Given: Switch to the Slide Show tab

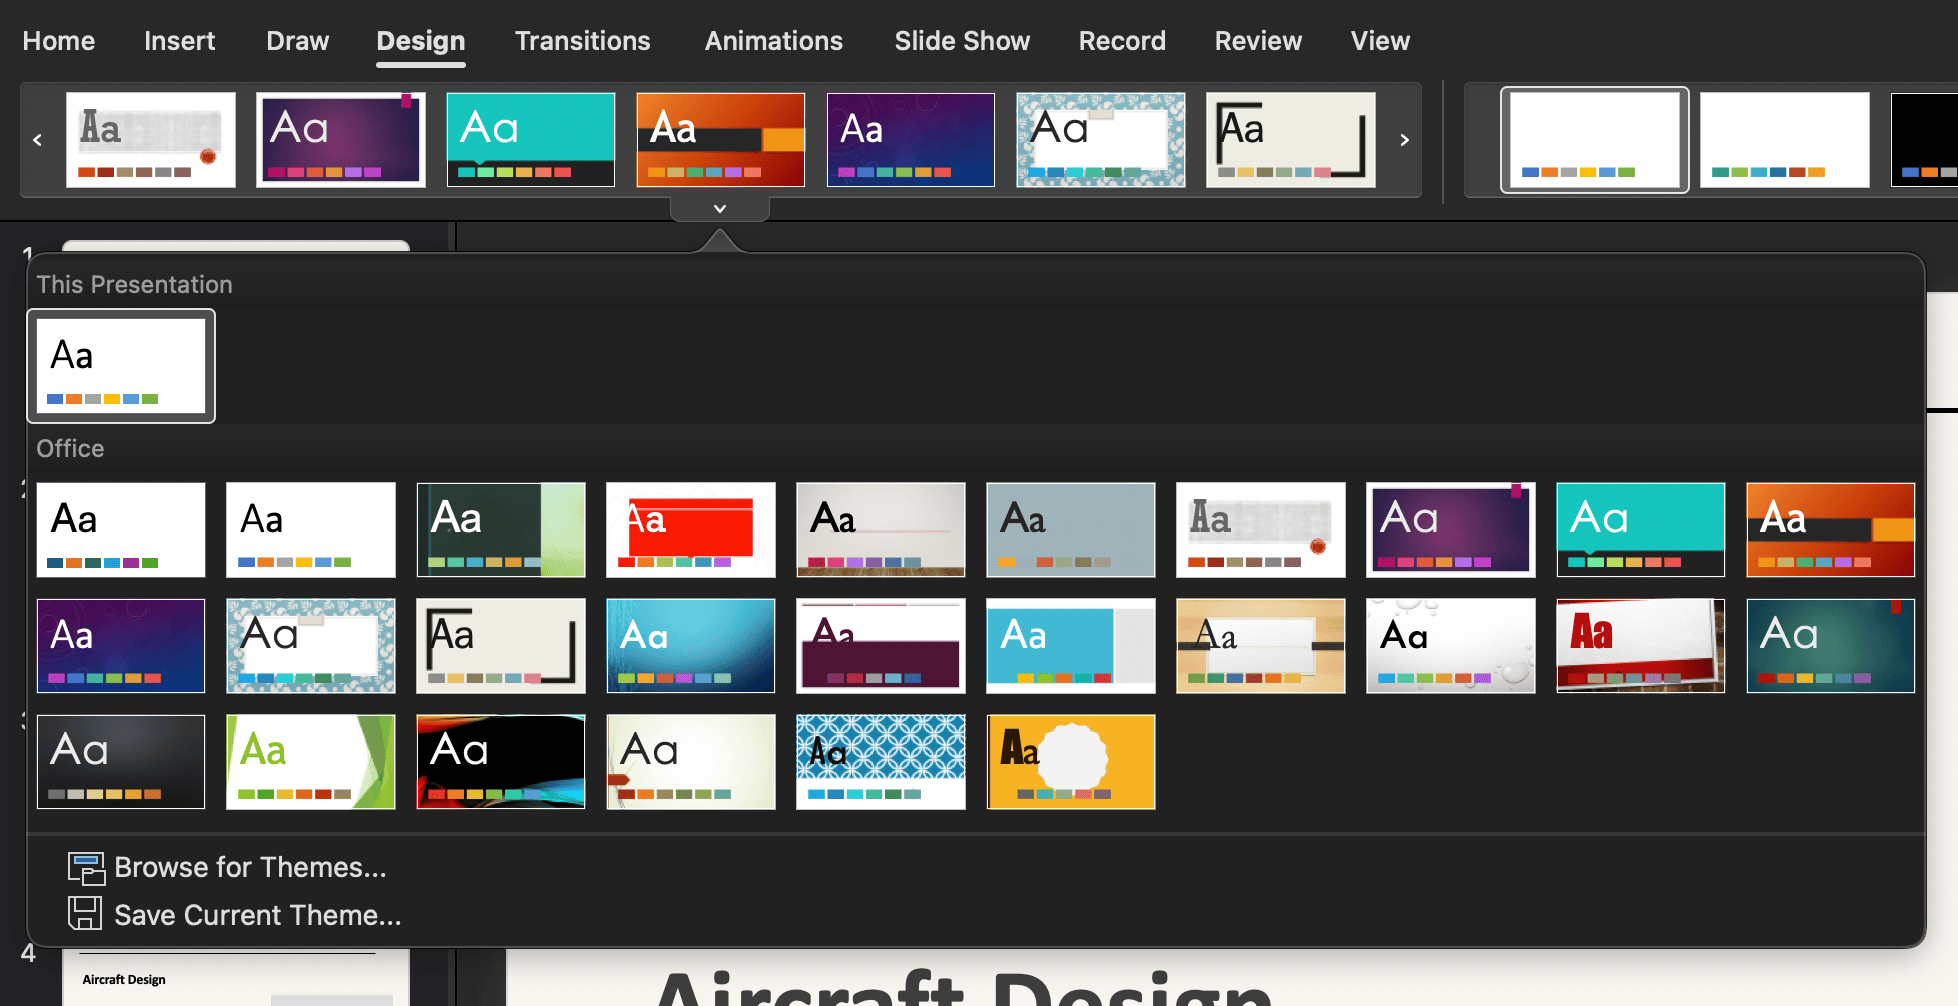Looking at the screenshot, I should point(962,41).
